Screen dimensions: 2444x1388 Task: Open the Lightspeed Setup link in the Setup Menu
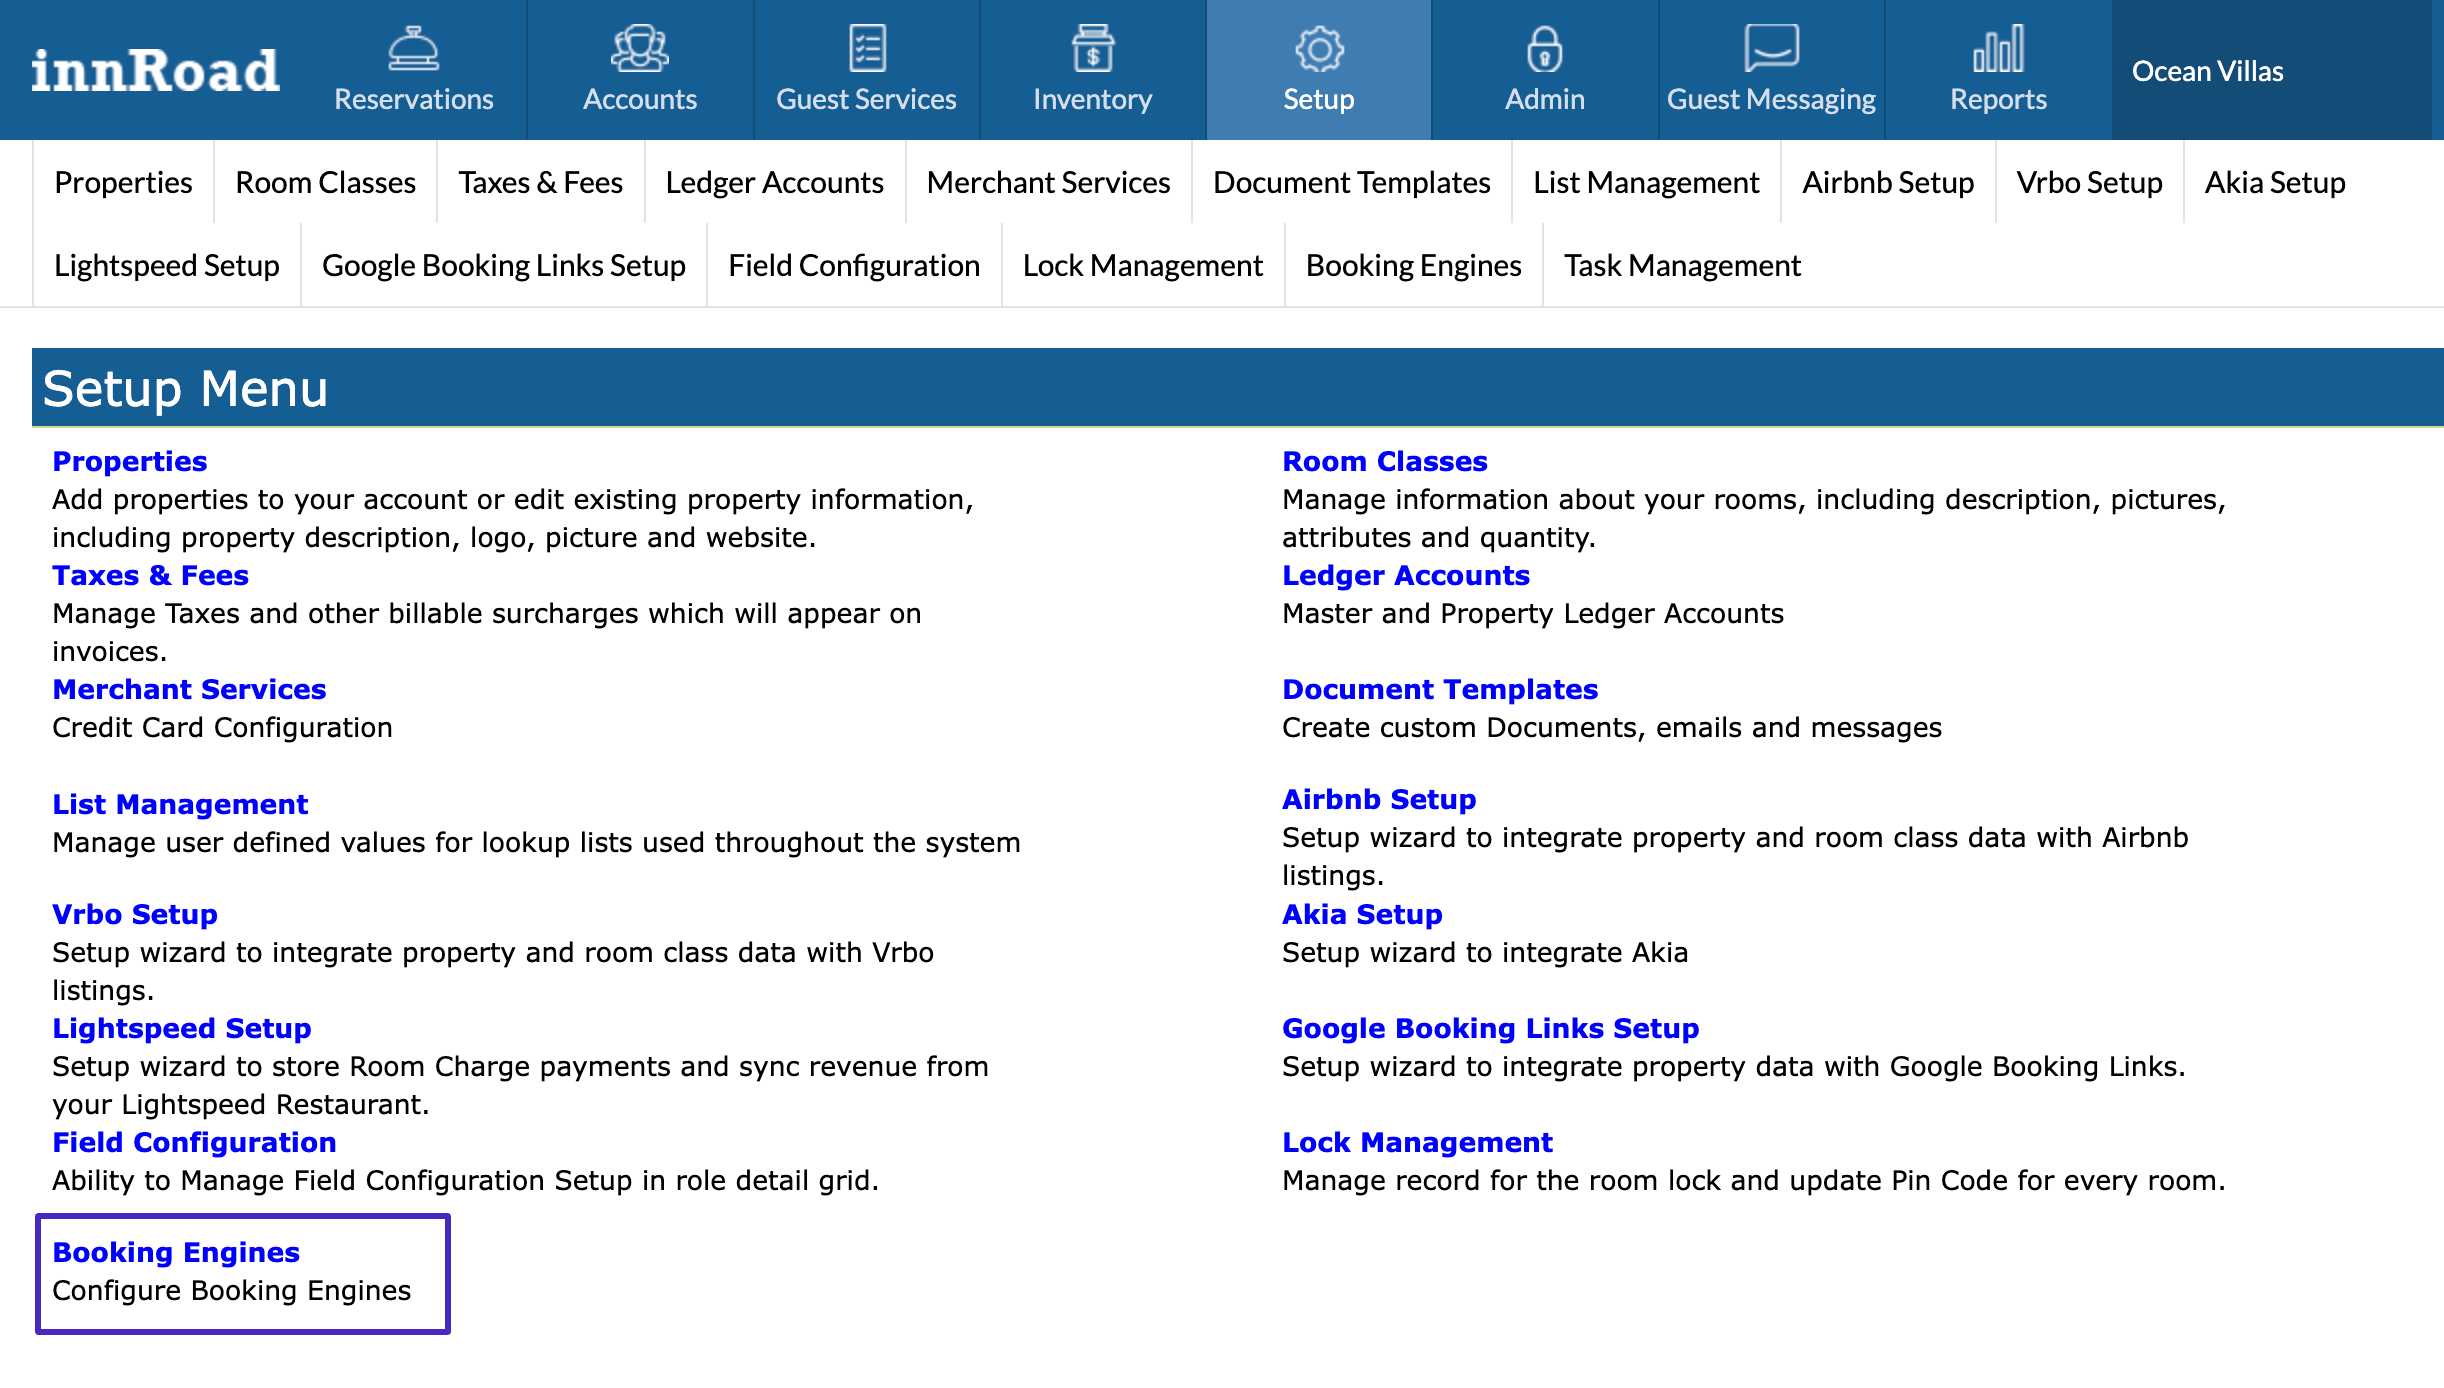click(182, 1028)
